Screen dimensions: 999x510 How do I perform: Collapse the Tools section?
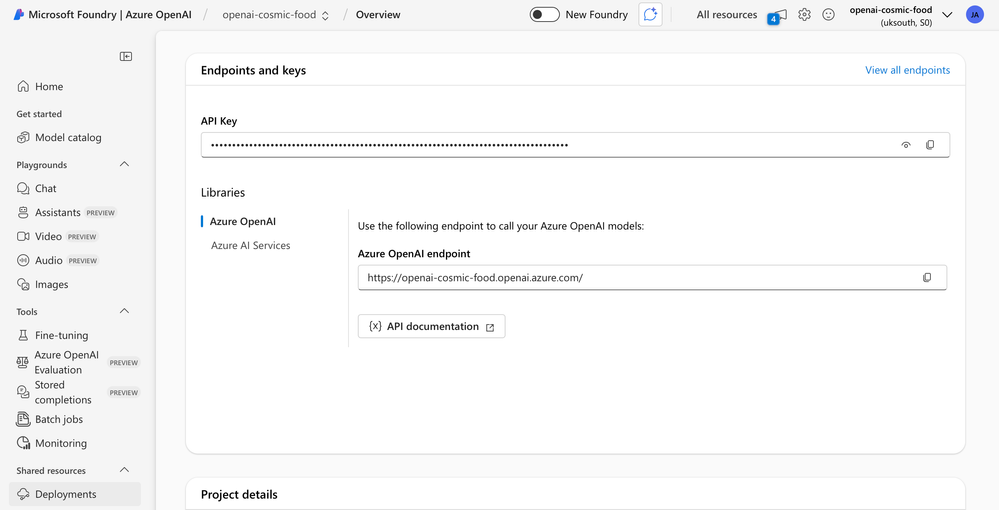[125, 311]
